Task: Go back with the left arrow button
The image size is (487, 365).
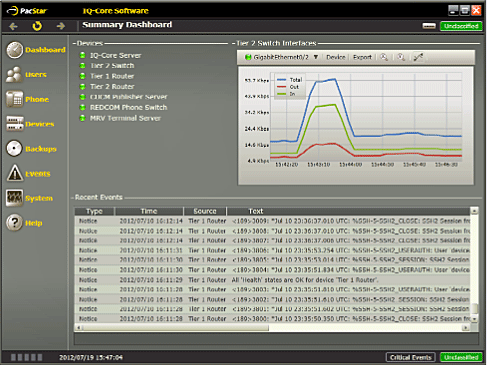Action: (13, 26)
